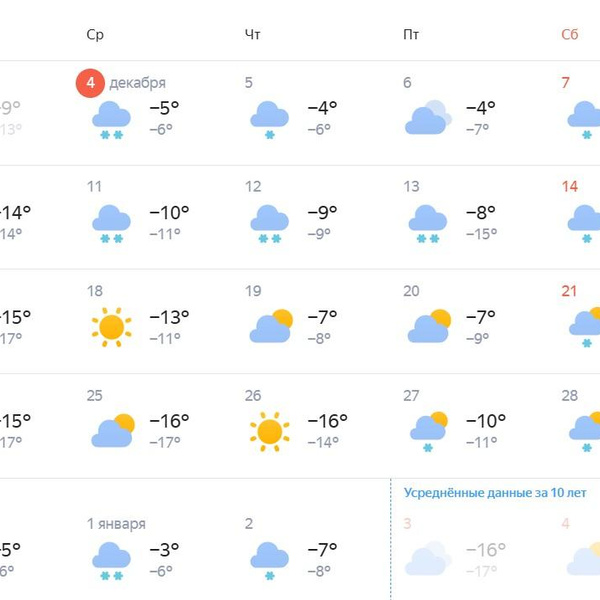This screenshot has height=600, width=600.
Task: Click the Чт weekday column header
Action: (253, 34)
